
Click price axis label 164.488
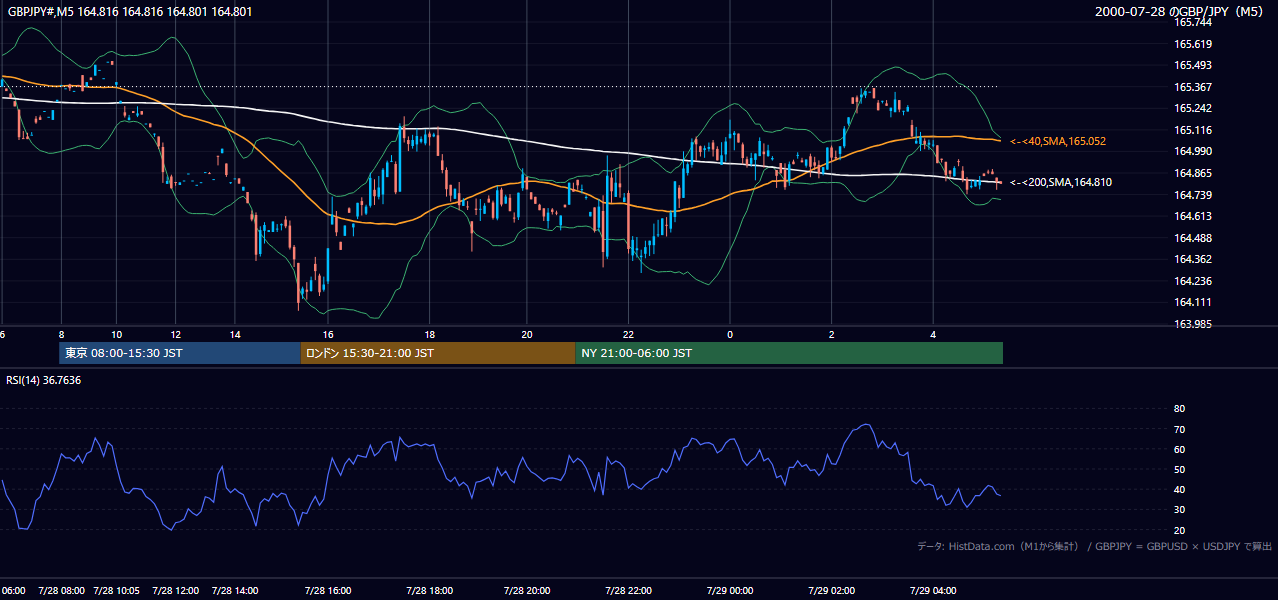click(1192, 238)
